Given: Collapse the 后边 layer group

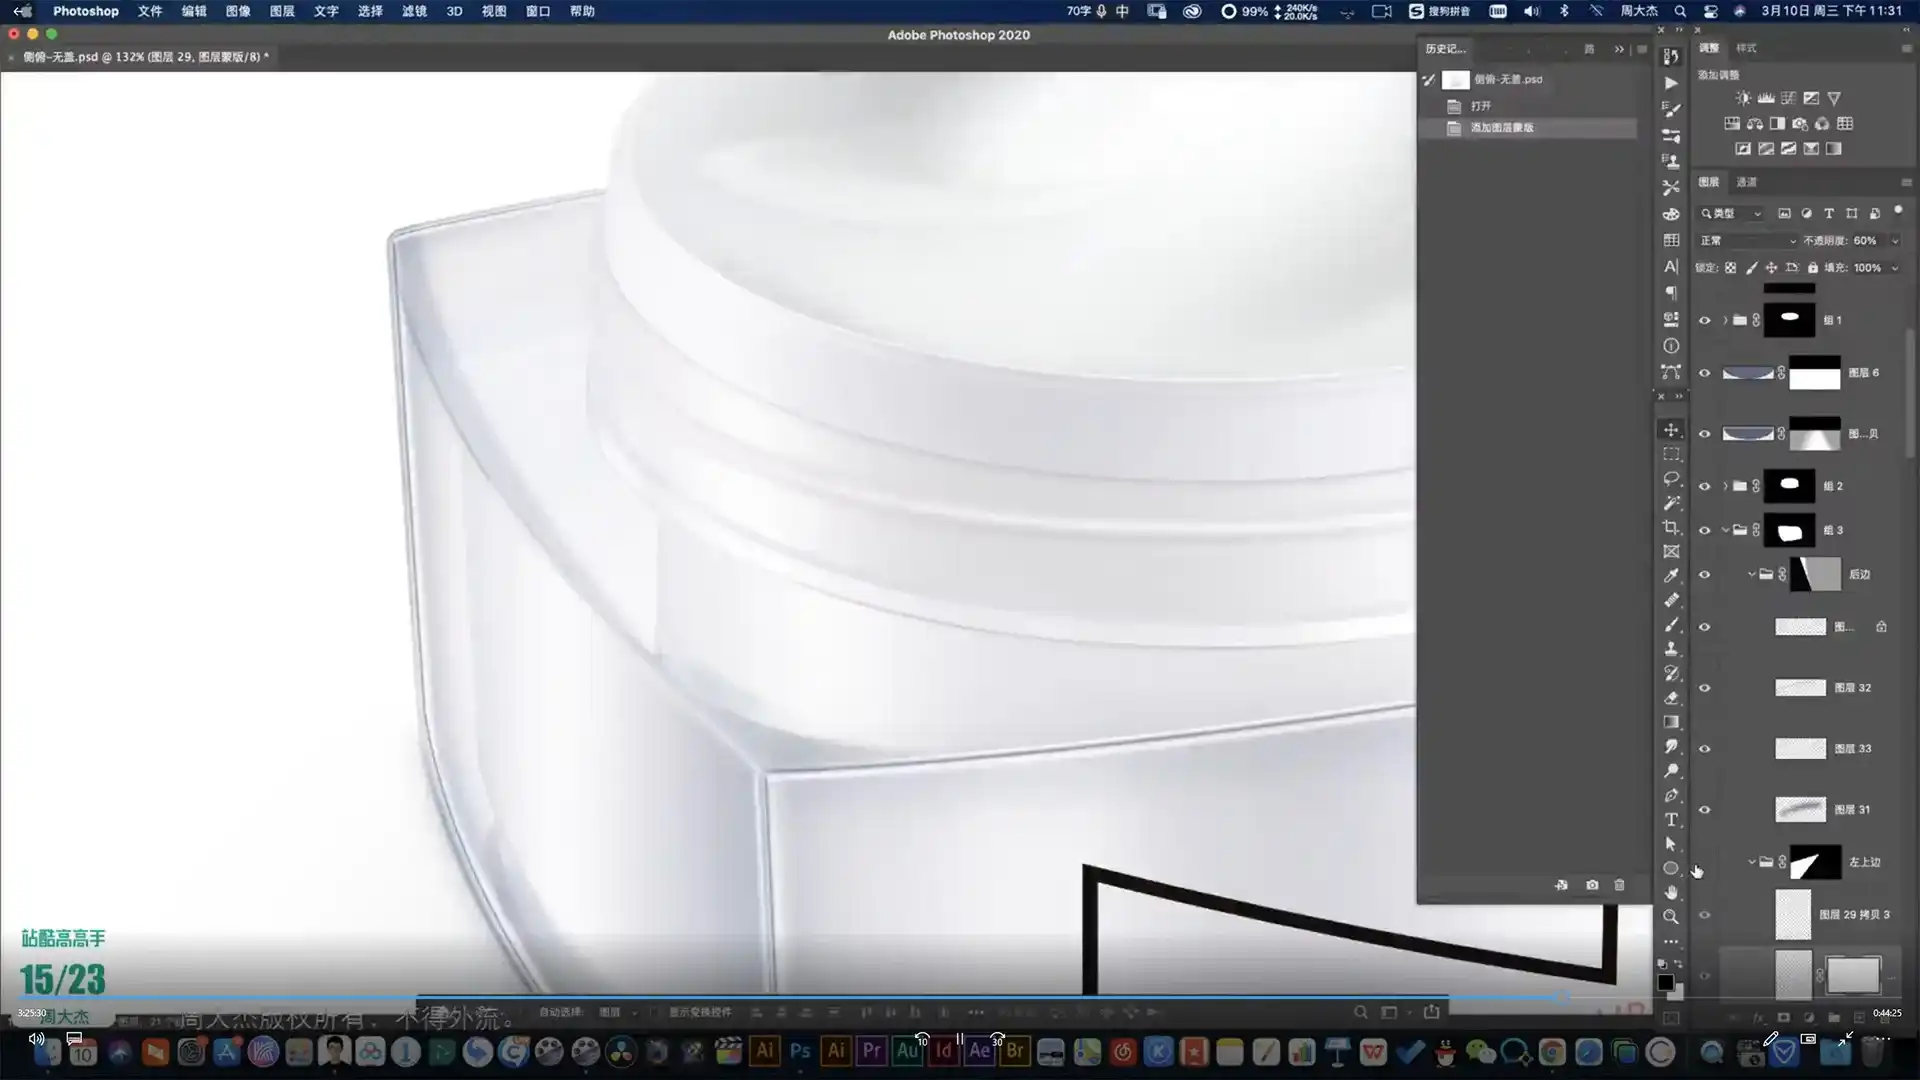Looking at the screenshot, I should coord(1751,574).
